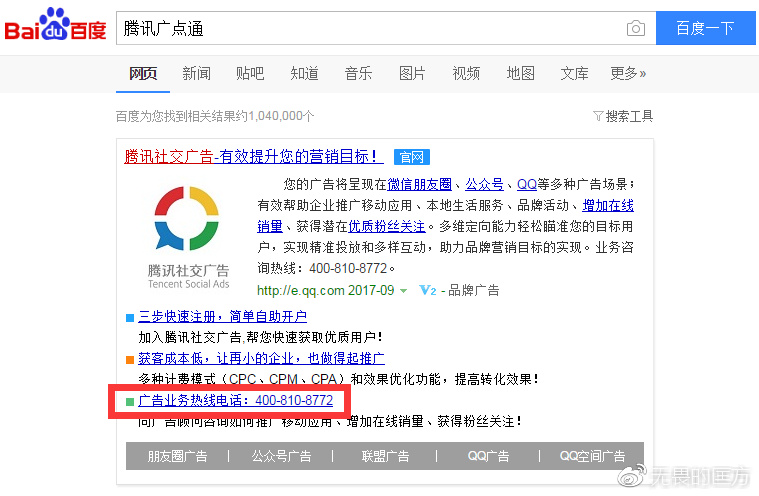The width and height of the screenshot is (759, 496).
Task: Click hotline text 400-810-8772 in description
Action: point(348,268)
